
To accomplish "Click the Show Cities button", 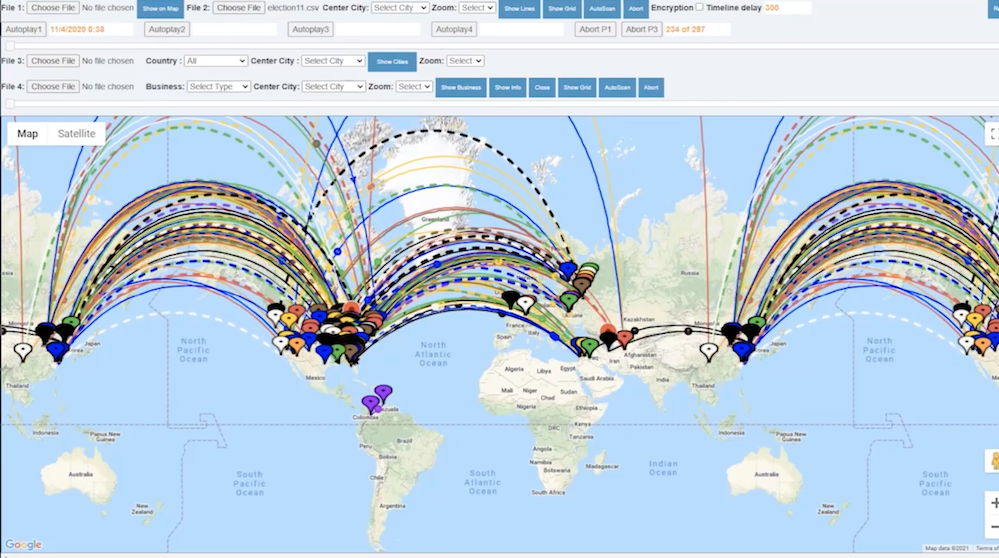I will (x=392, y=62).
